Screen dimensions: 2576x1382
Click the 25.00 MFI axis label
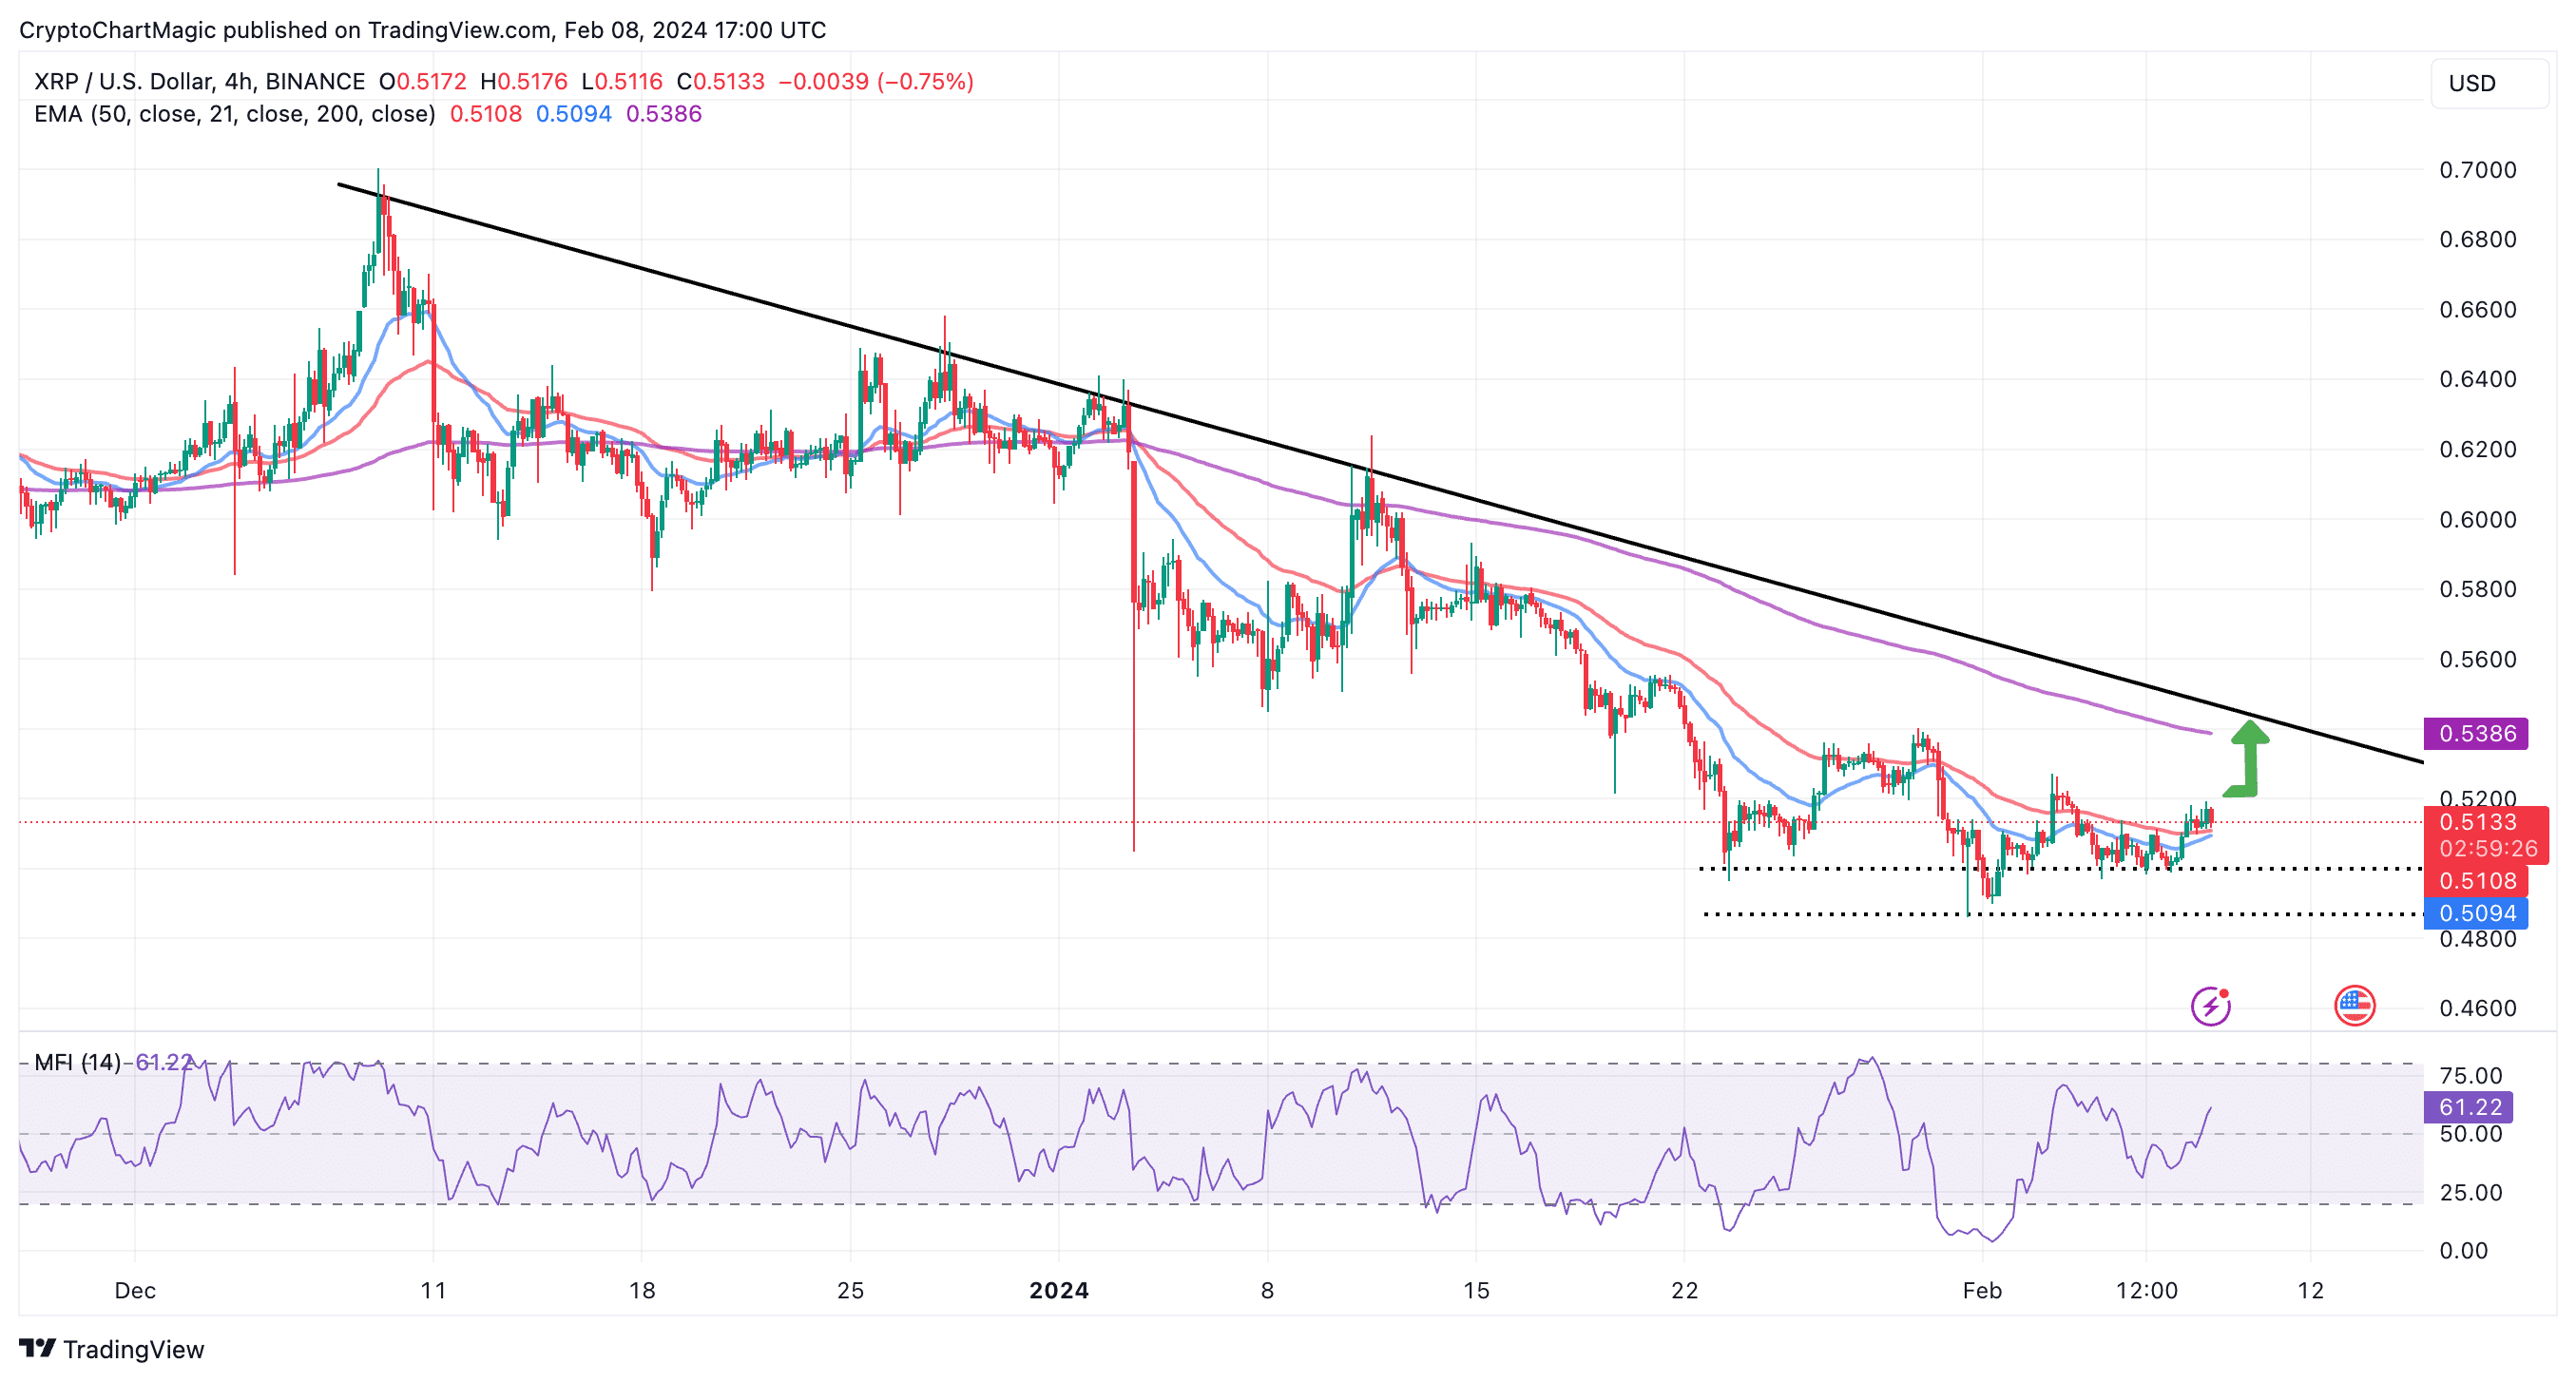[2471, 1192]
